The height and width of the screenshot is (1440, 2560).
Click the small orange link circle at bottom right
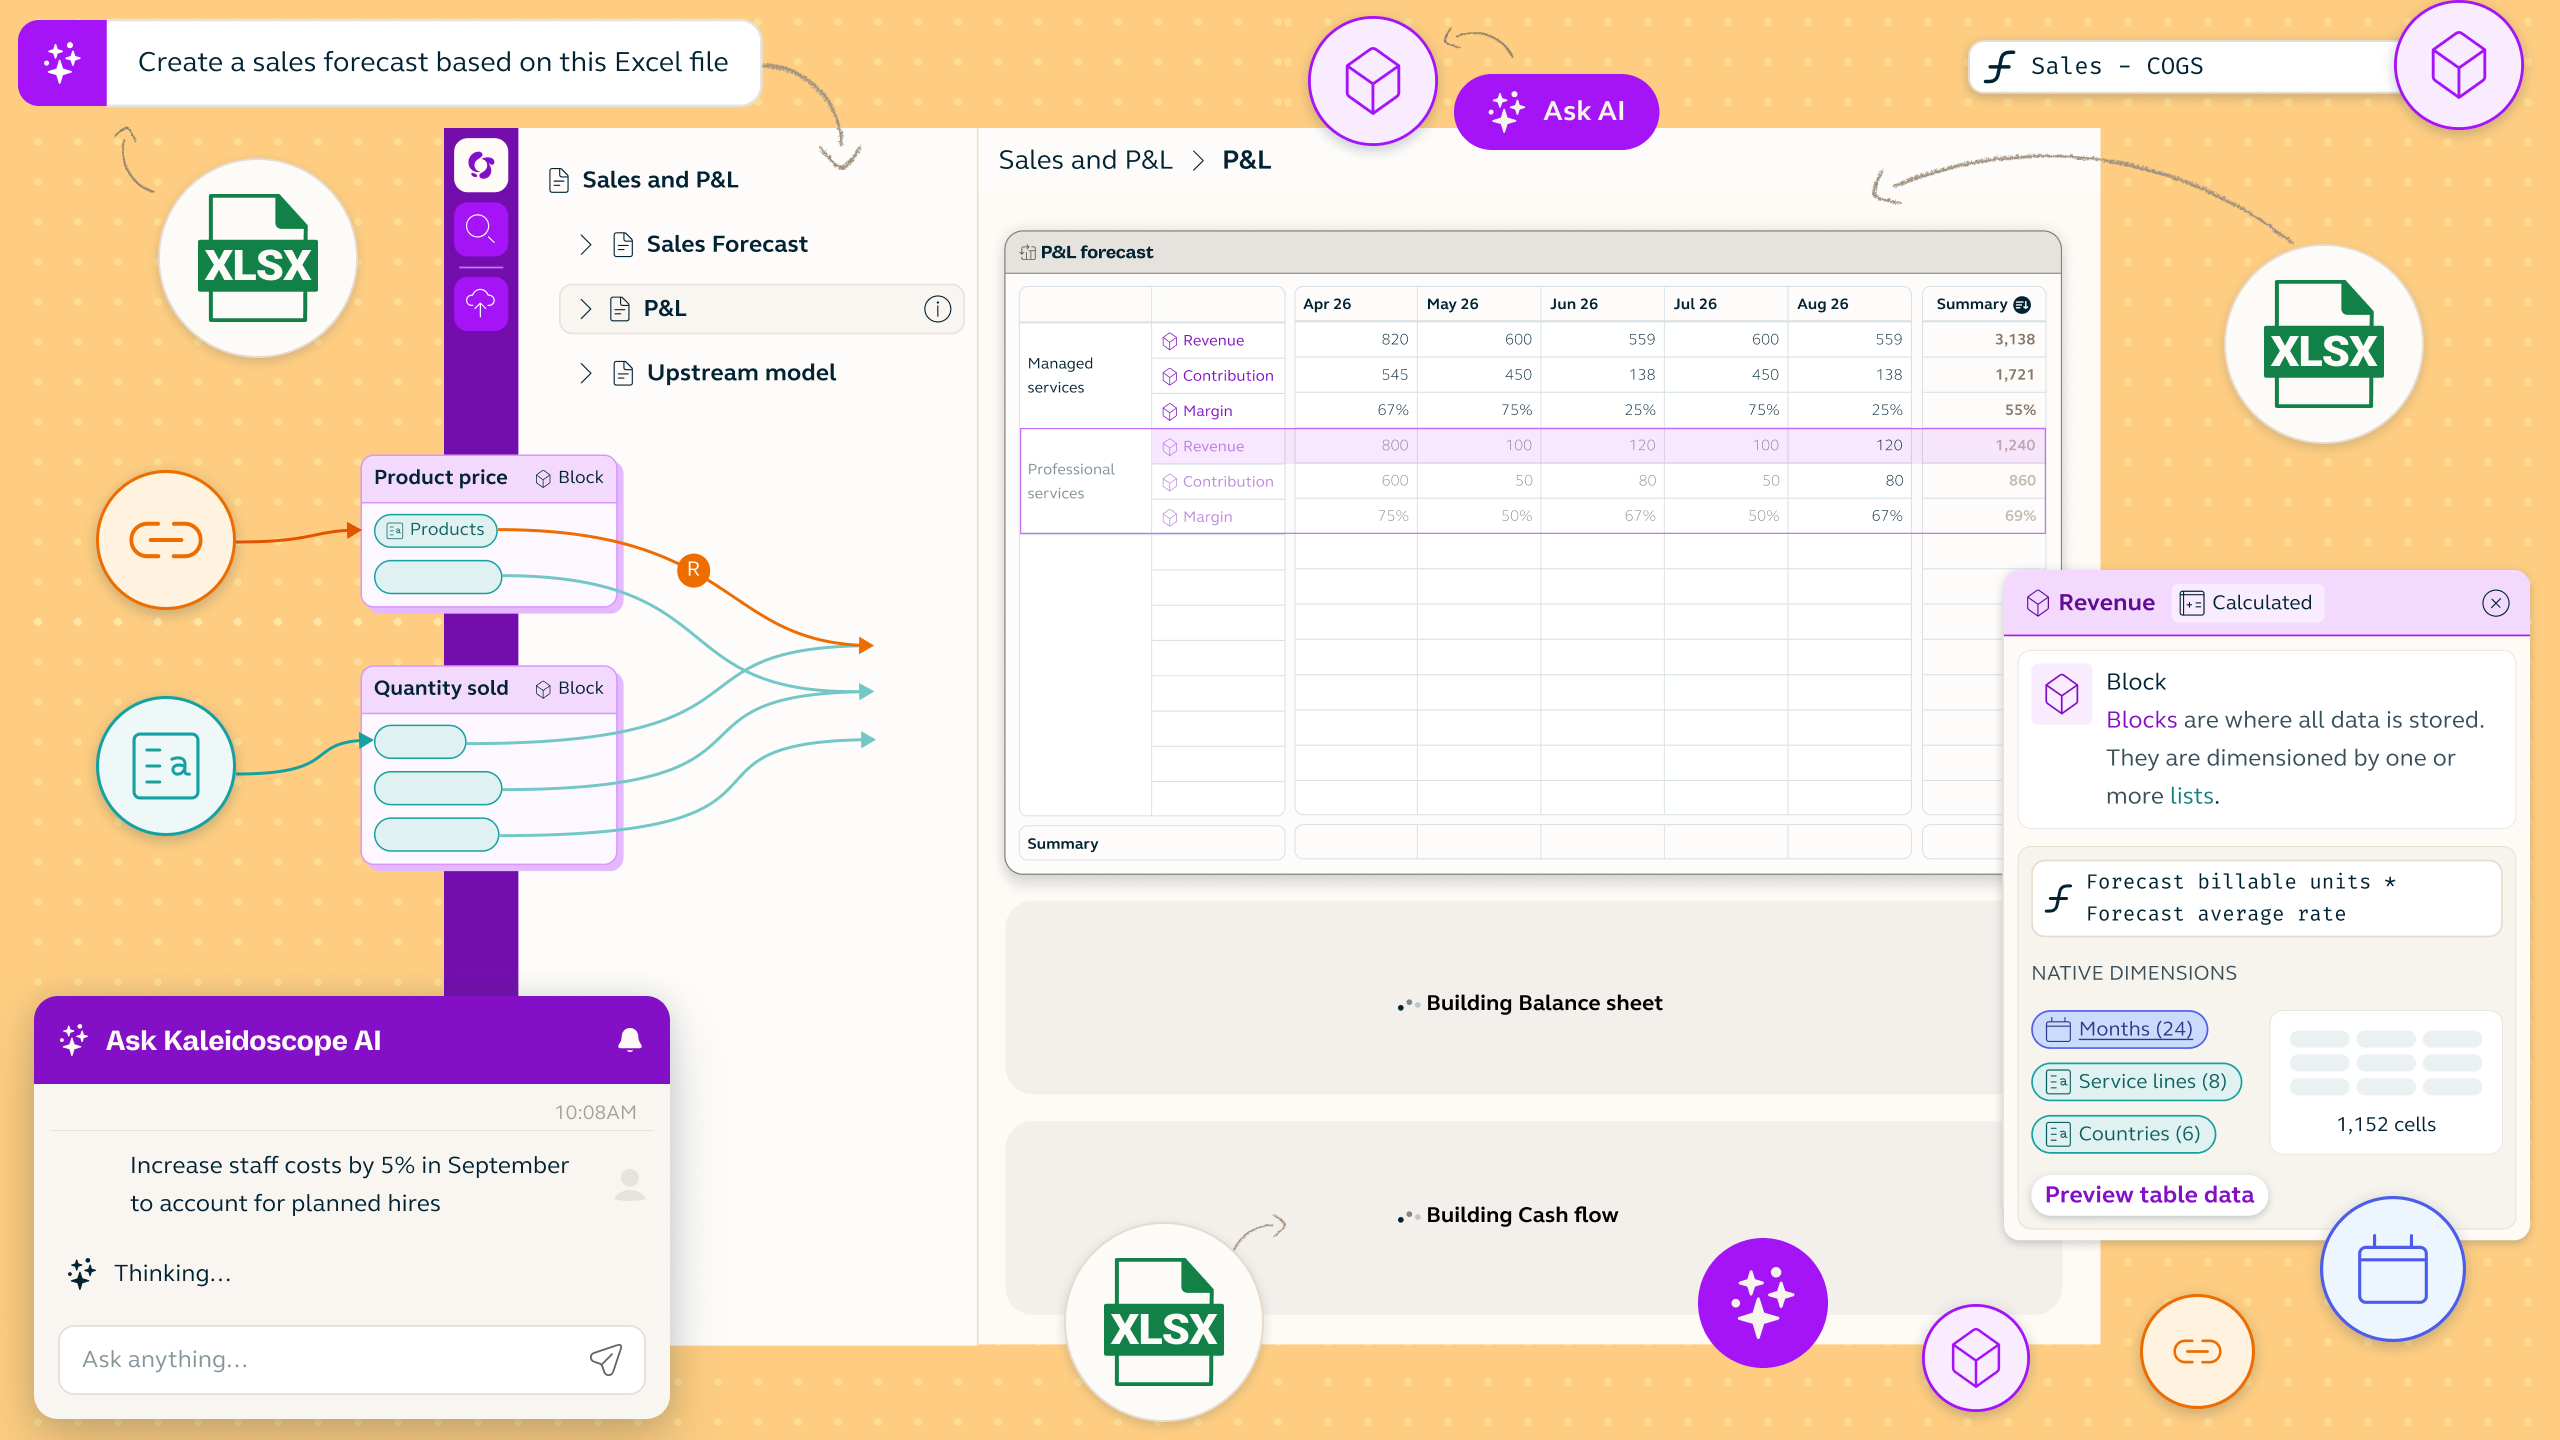pyautogui.click(x=2197, y=1351)
